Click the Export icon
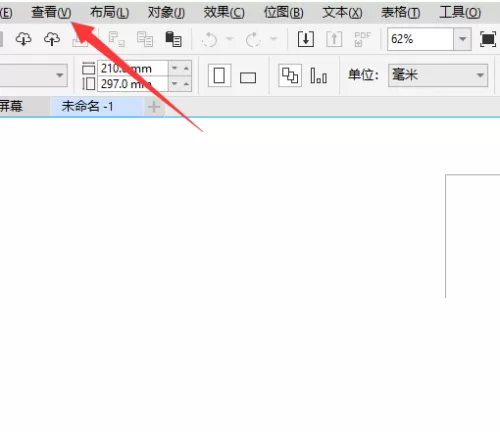500x432 pixels. point(334,39)
